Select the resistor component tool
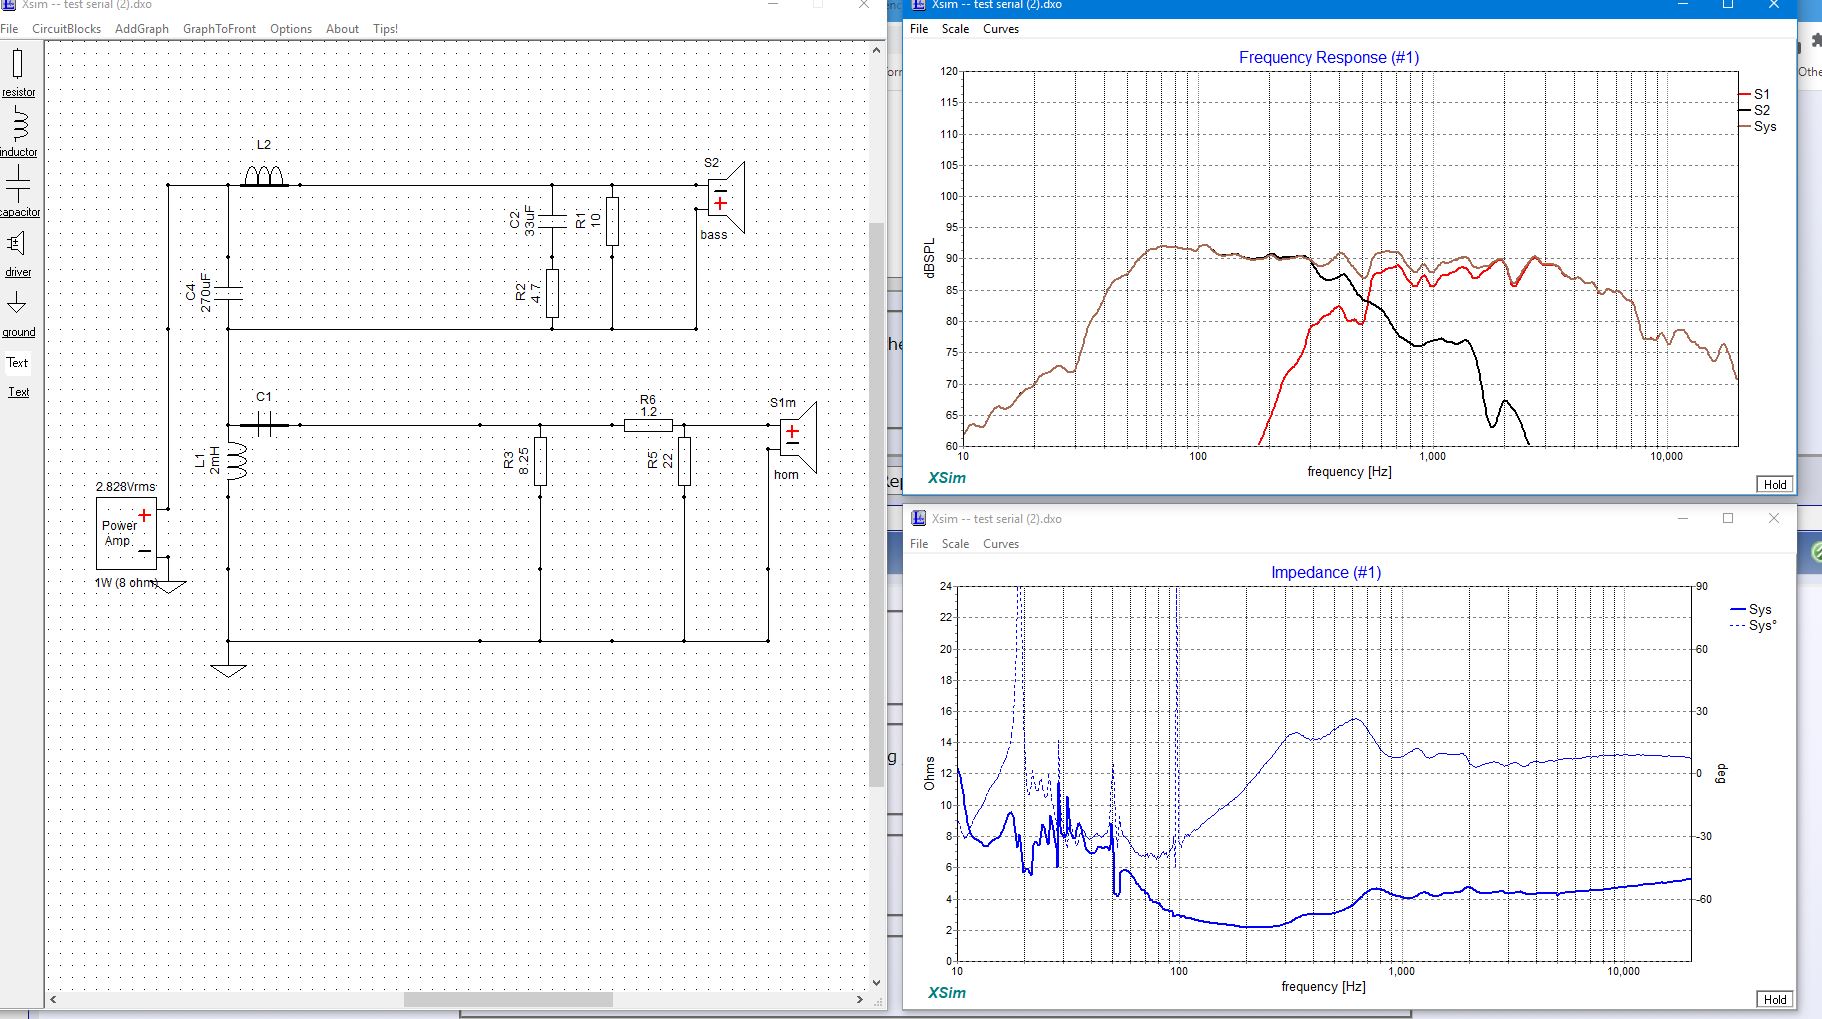Image resolution: width=1822 pixels, height=1019 pixels. (x=17, y=72)
